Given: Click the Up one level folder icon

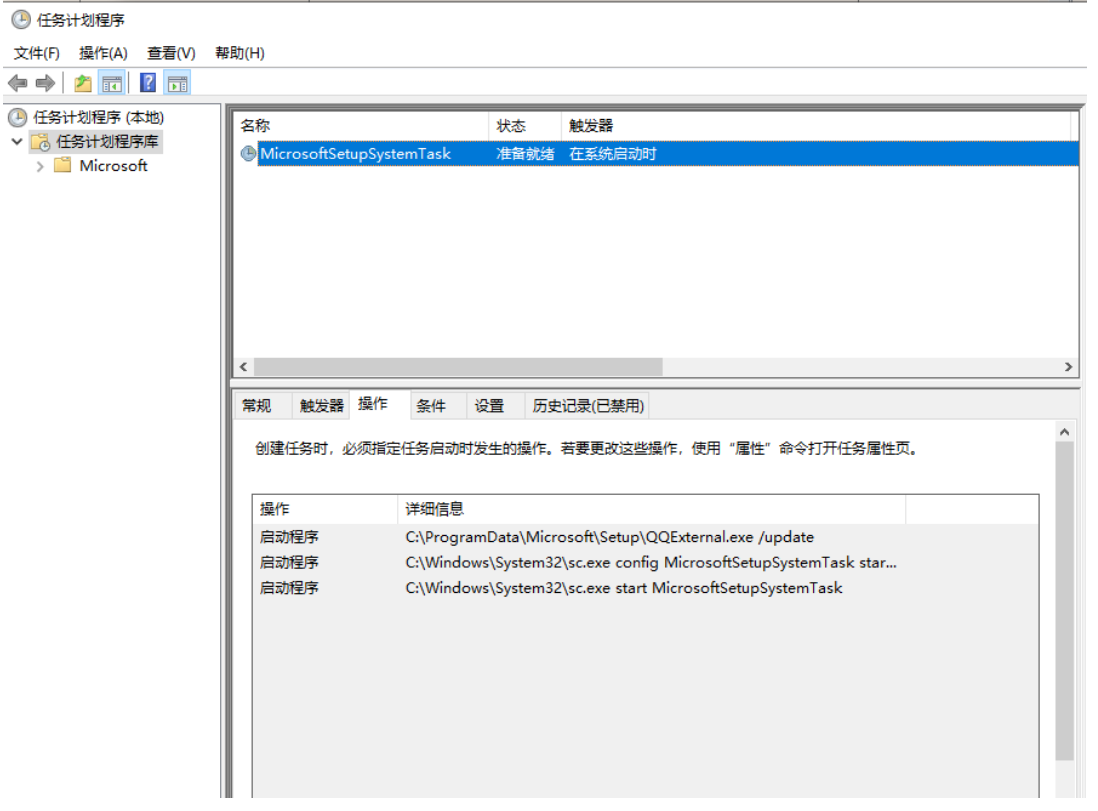Looking at the screenshot, I should tap(83, 83).
